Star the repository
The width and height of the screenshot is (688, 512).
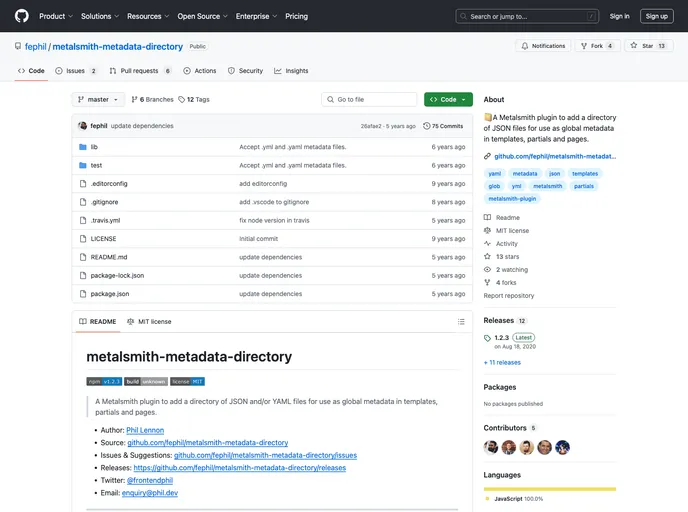pyautogui.click(x=649, y=46)
